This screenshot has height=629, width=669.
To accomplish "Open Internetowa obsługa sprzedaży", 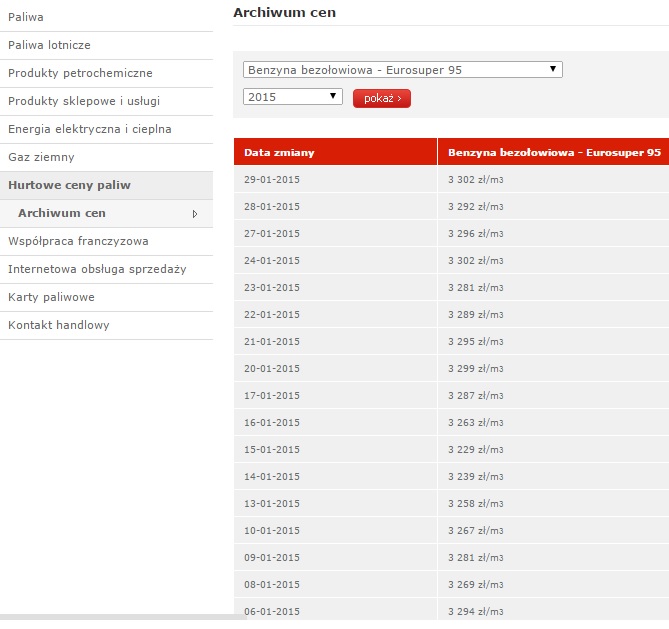I will click(x=97, y=269).
